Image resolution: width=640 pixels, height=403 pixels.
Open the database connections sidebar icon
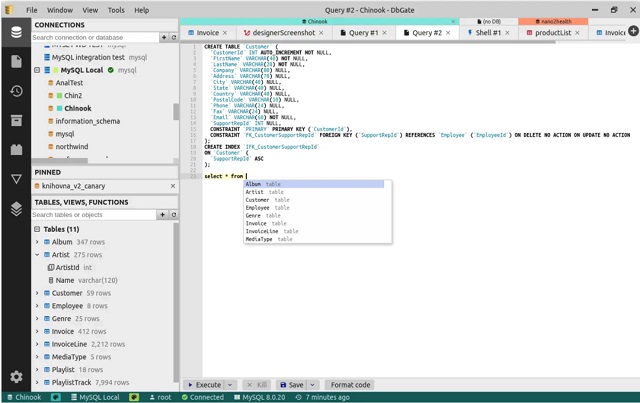coord(16,32)
